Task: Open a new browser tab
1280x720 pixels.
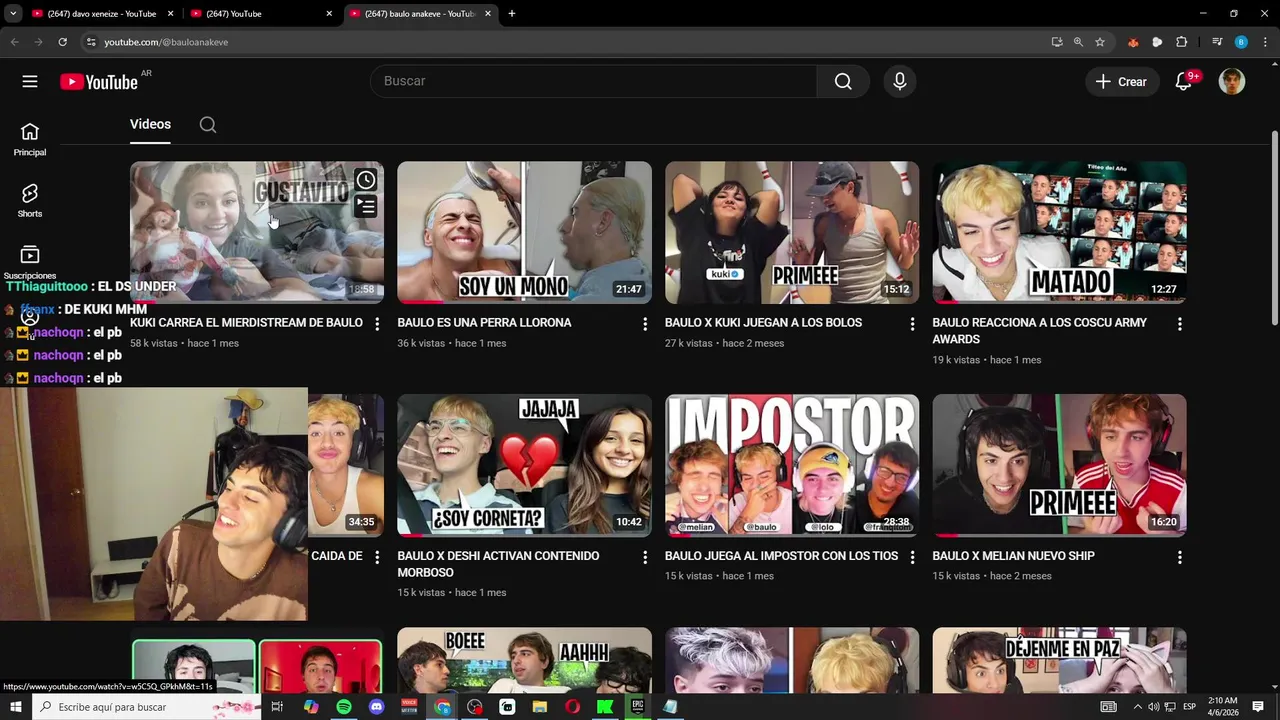Action: (512, 14)
